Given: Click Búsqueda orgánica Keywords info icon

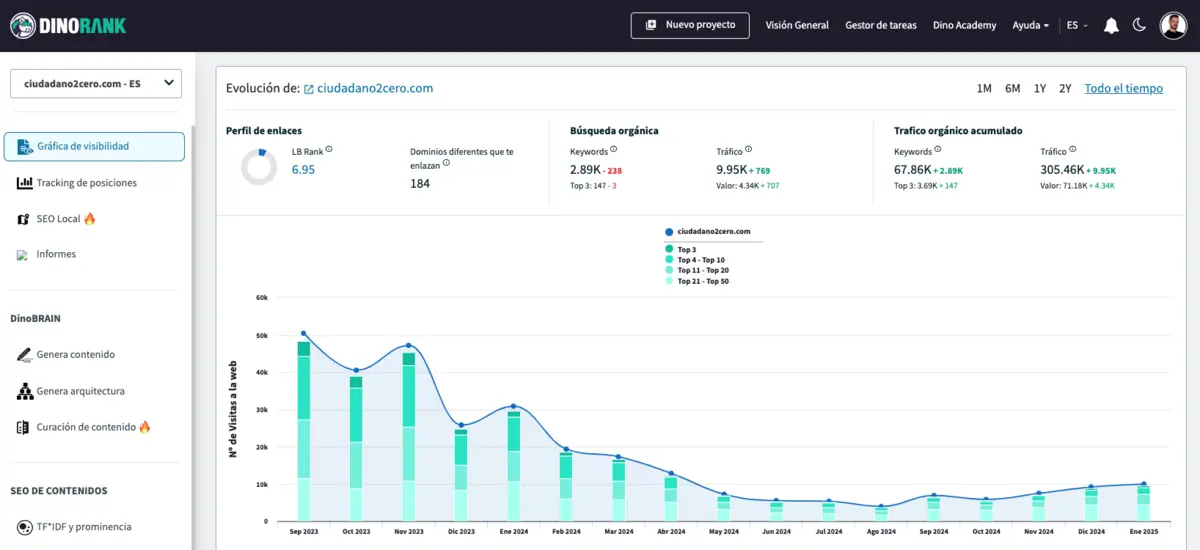Looking at the screenshot, I should click(x=613, y=150).
